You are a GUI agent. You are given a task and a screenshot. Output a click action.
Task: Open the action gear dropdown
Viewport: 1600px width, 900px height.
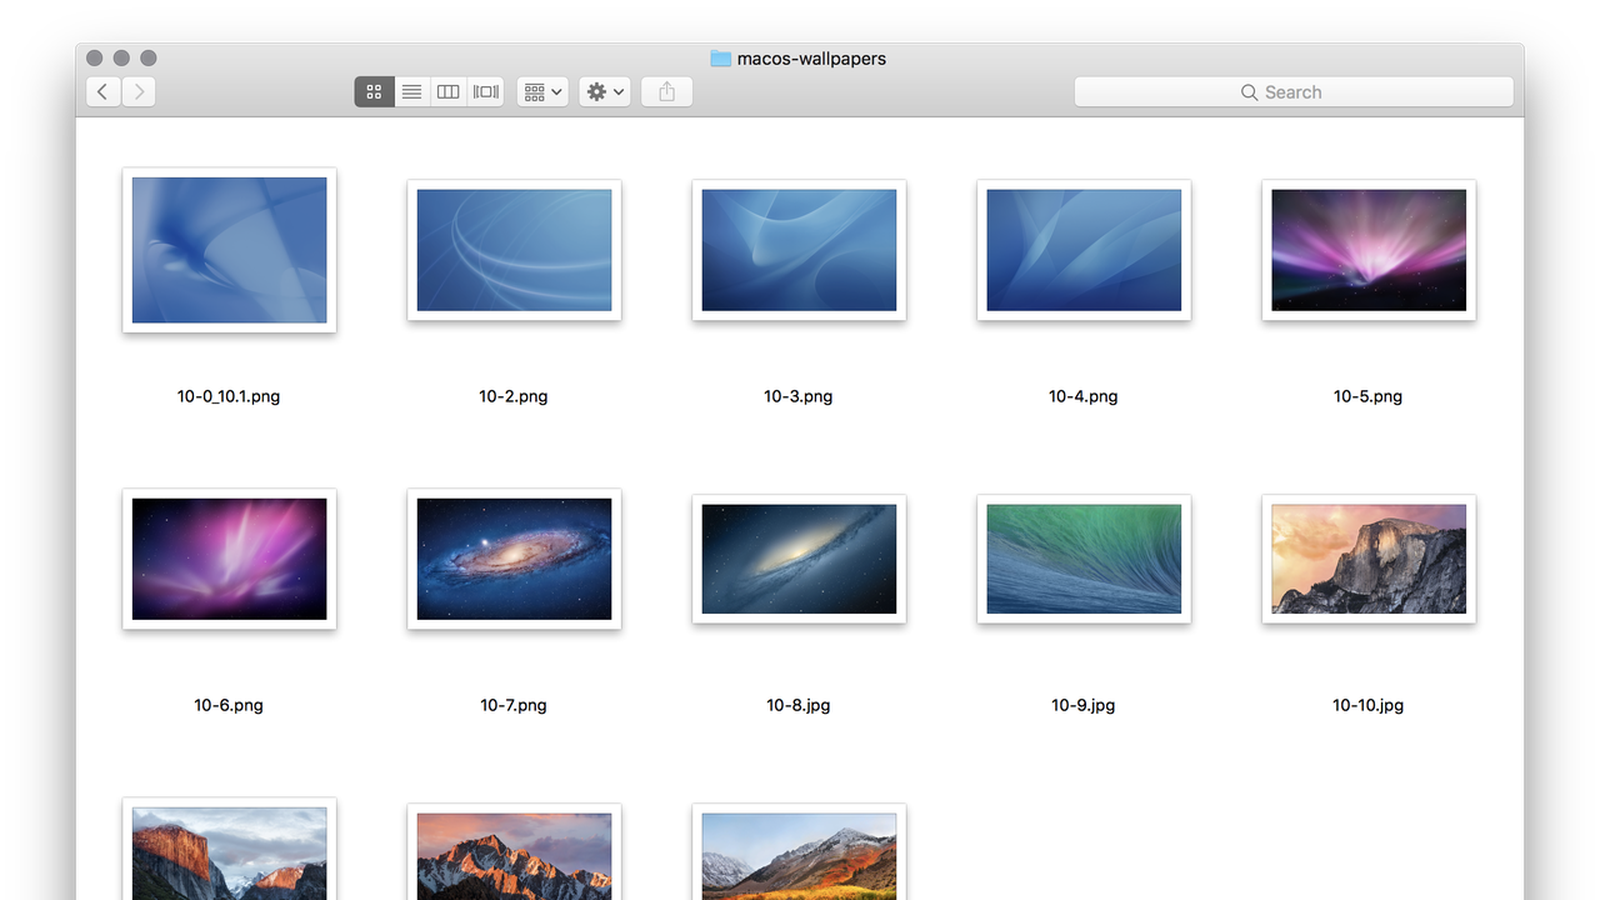coord(604,91)
